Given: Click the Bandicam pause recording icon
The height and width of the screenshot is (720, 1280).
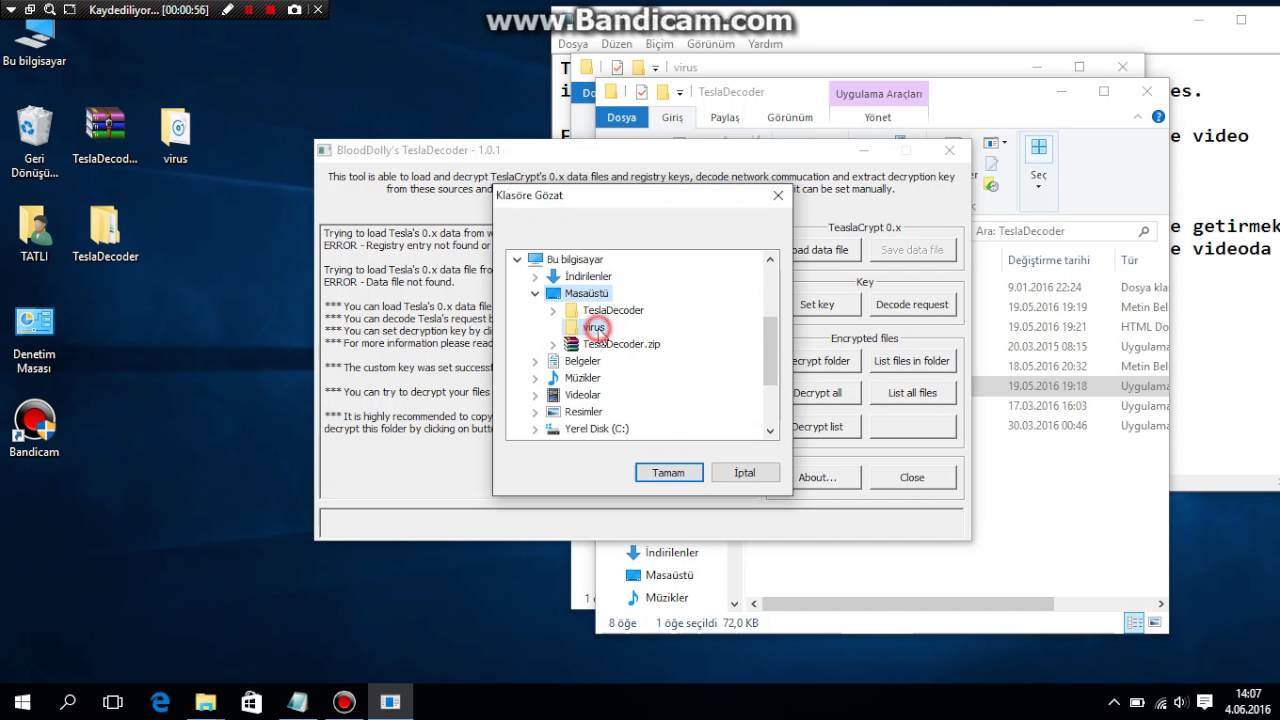Looking at the screenshot, I should pyautogui.click(x=249, y=9).
